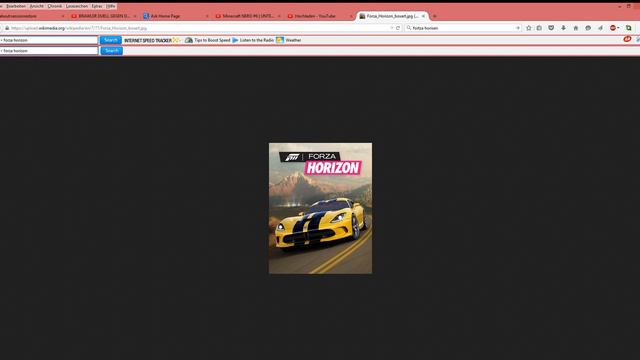Show bookmarks list icon
Viewport: 640px width, 360px height.
click(539, 28)
